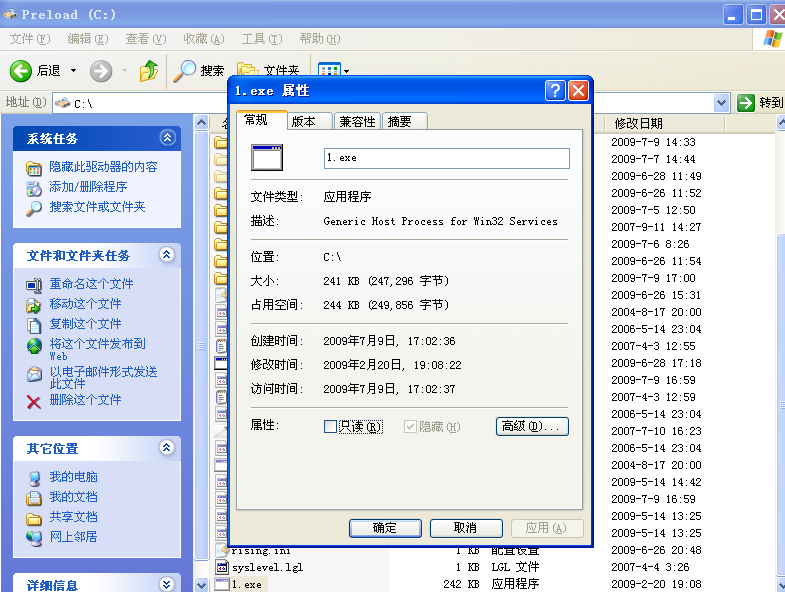
Task: Open the Favorites menu
Action: 204,39
